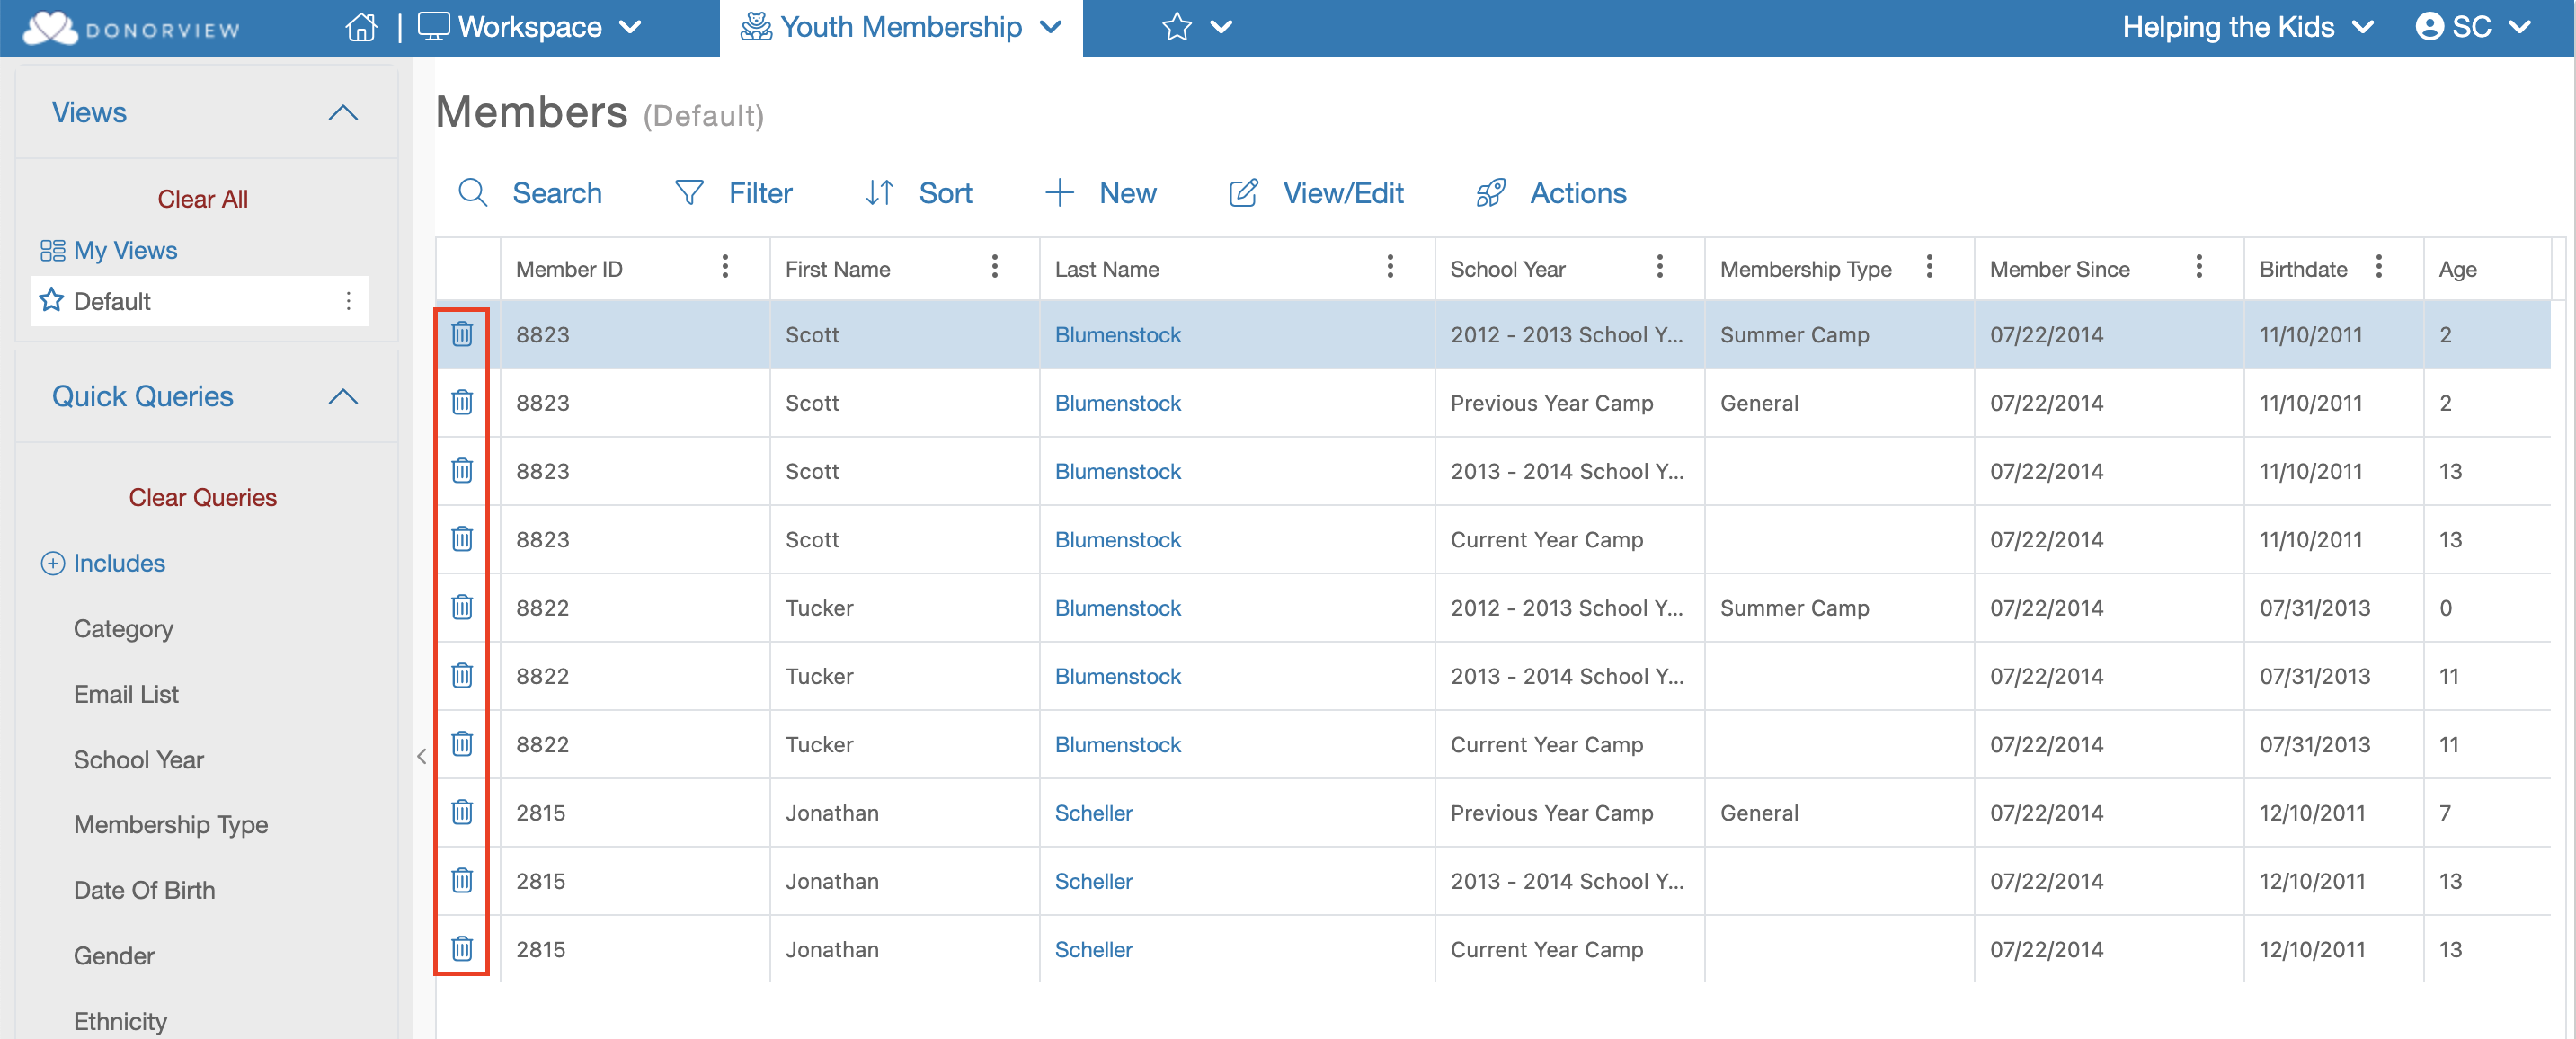
Task: Click Clear All views link
Action: (x=202, y=199)
